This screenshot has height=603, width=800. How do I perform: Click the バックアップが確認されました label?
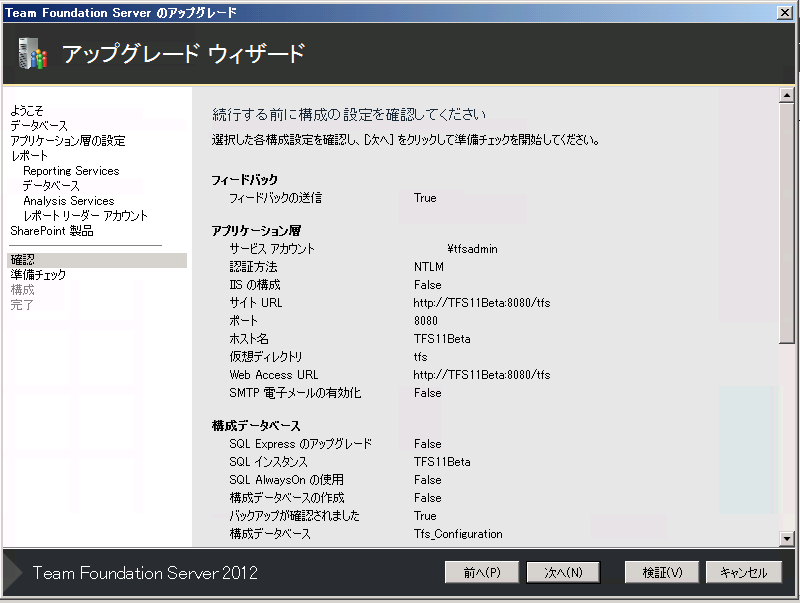(294, 516)
